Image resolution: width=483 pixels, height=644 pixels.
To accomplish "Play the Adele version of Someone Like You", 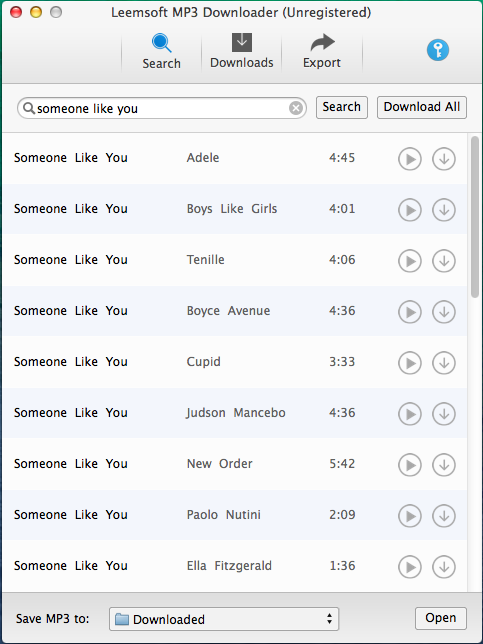I will tap(409, 159).
